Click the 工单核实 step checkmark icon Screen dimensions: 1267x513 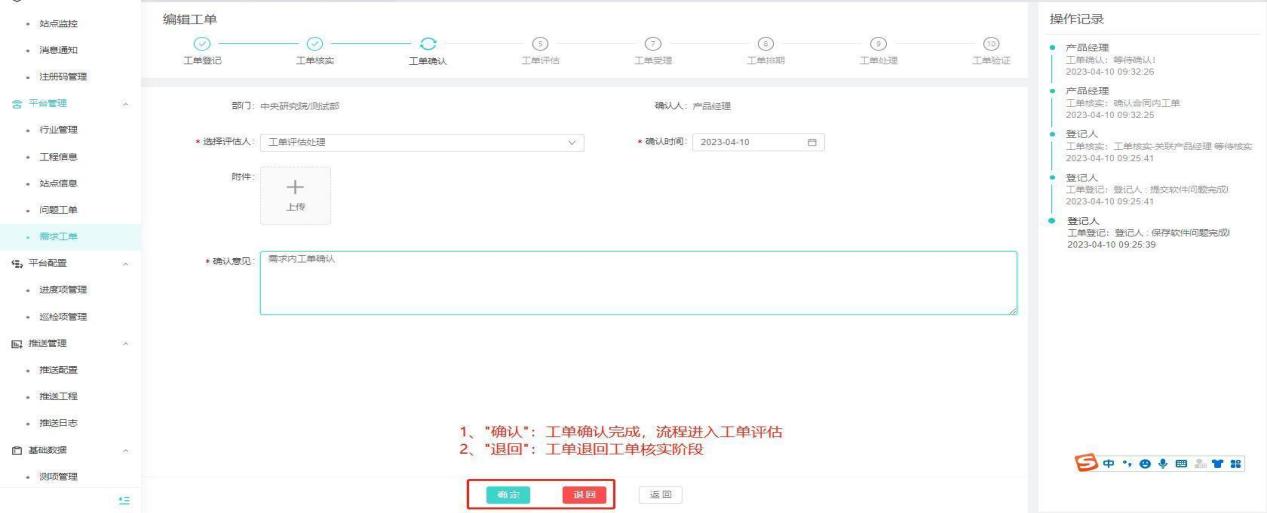[315, 43]
